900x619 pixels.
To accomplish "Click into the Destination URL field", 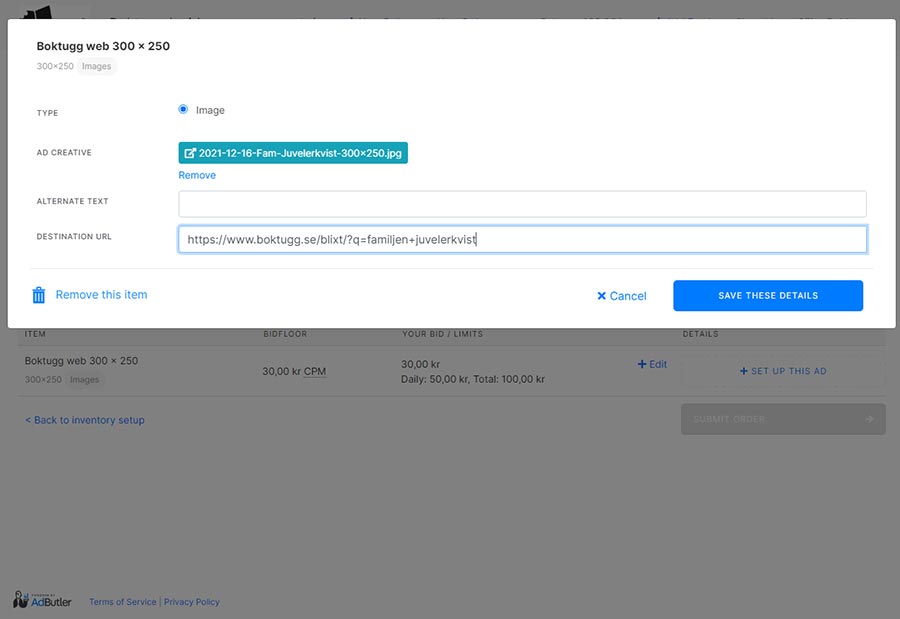I will 522,239.
